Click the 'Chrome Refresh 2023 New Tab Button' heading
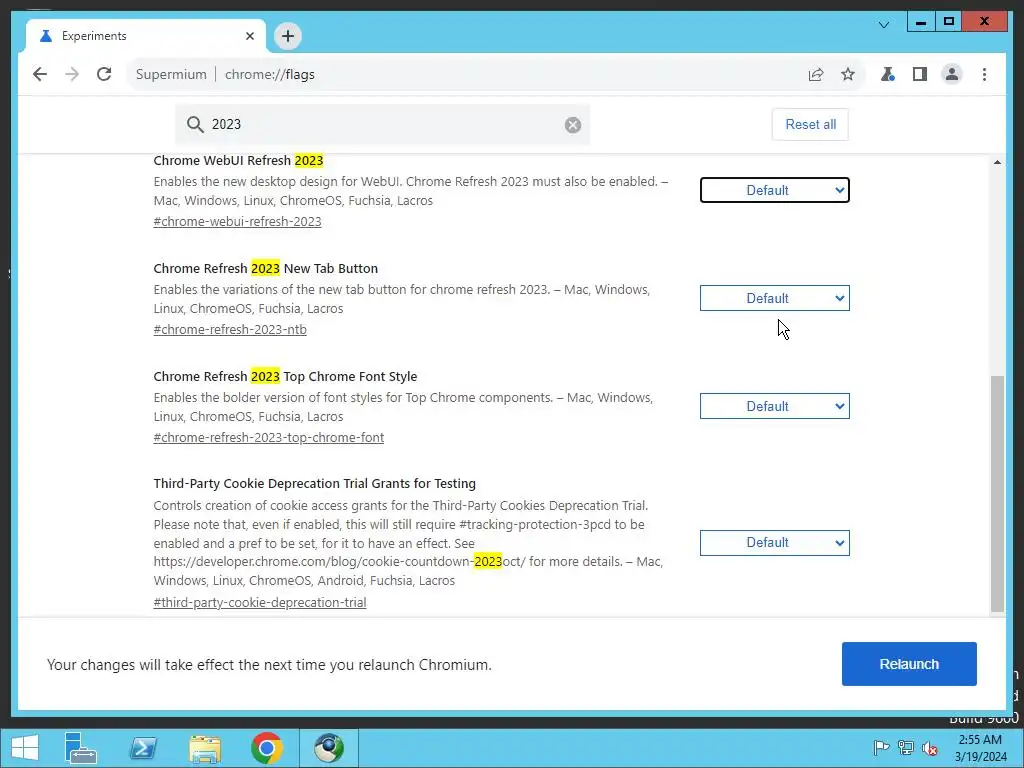The image size is (1024, 768). [266, 268]
